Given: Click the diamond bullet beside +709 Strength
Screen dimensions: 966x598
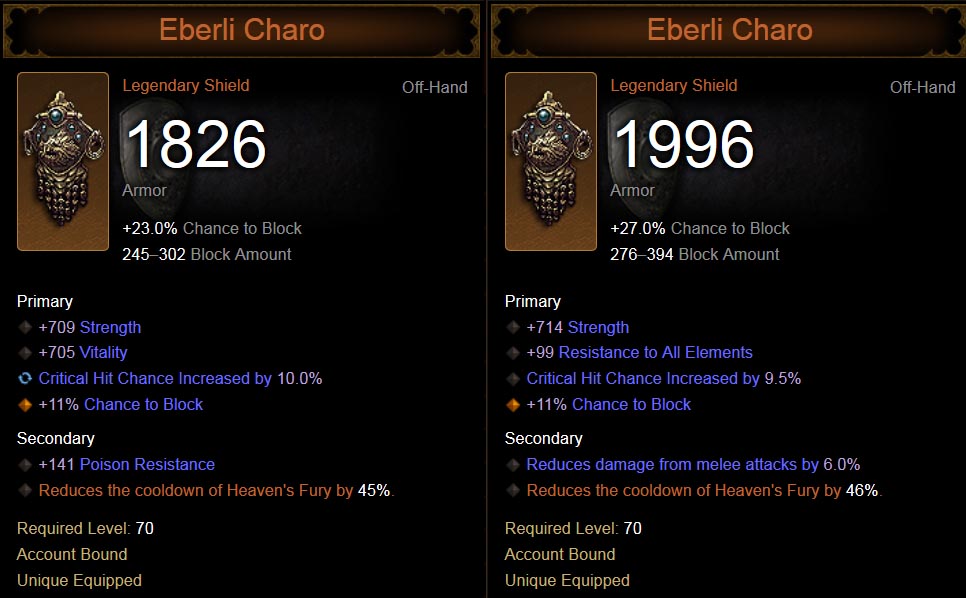Looking at the screenshot, I should (25, 327).
